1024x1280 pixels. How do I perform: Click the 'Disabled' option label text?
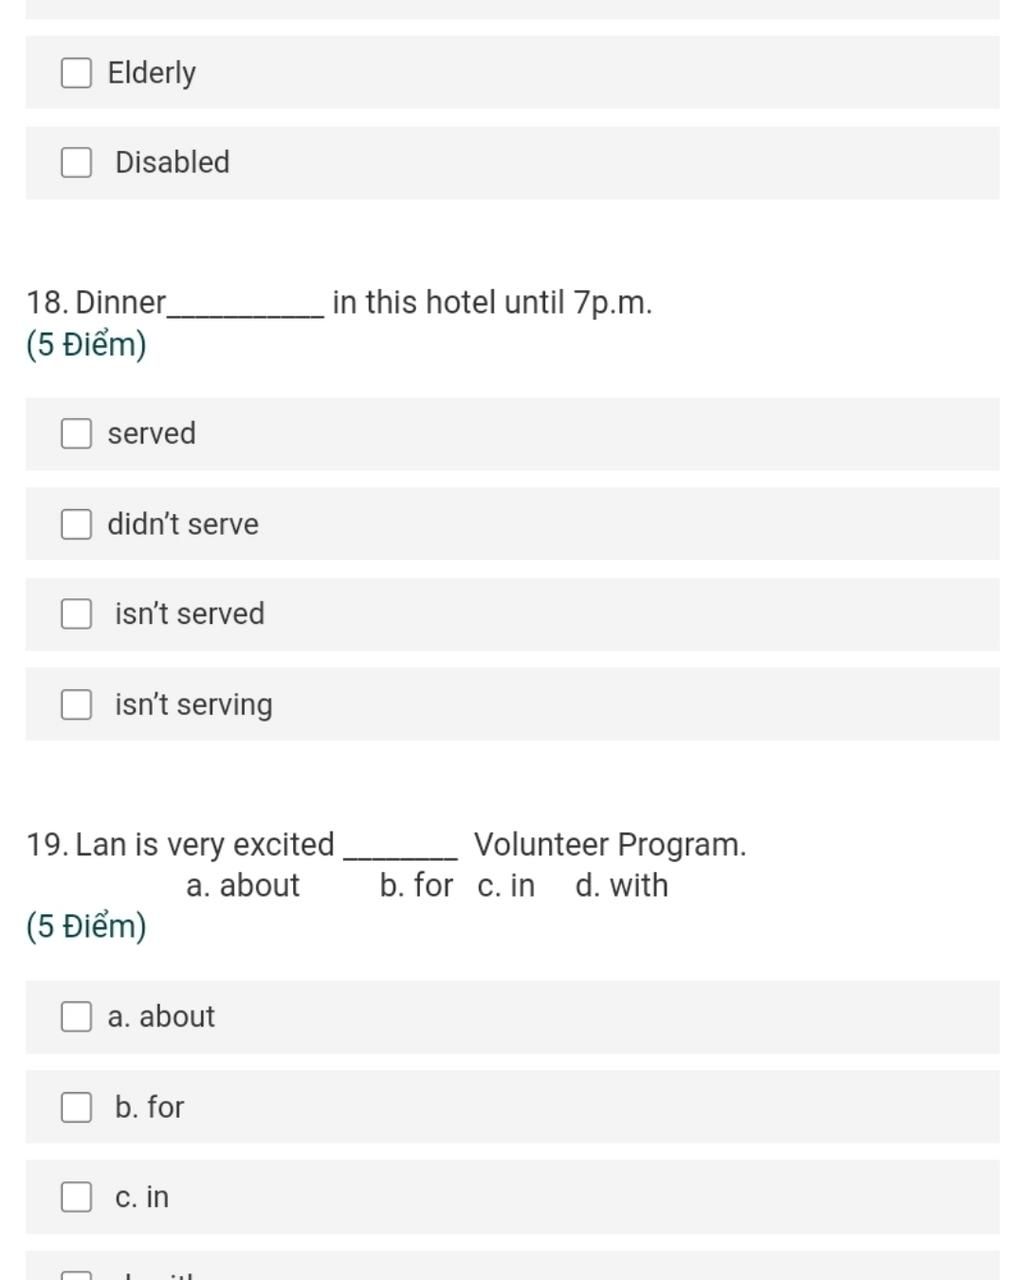click(172, 162)
